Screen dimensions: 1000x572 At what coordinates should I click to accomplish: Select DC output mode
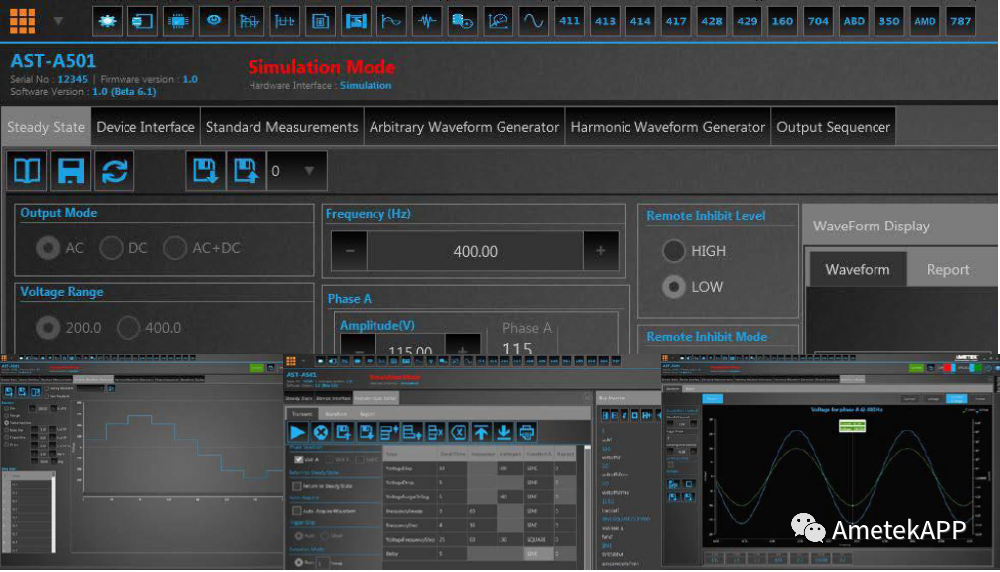[111, 247]
